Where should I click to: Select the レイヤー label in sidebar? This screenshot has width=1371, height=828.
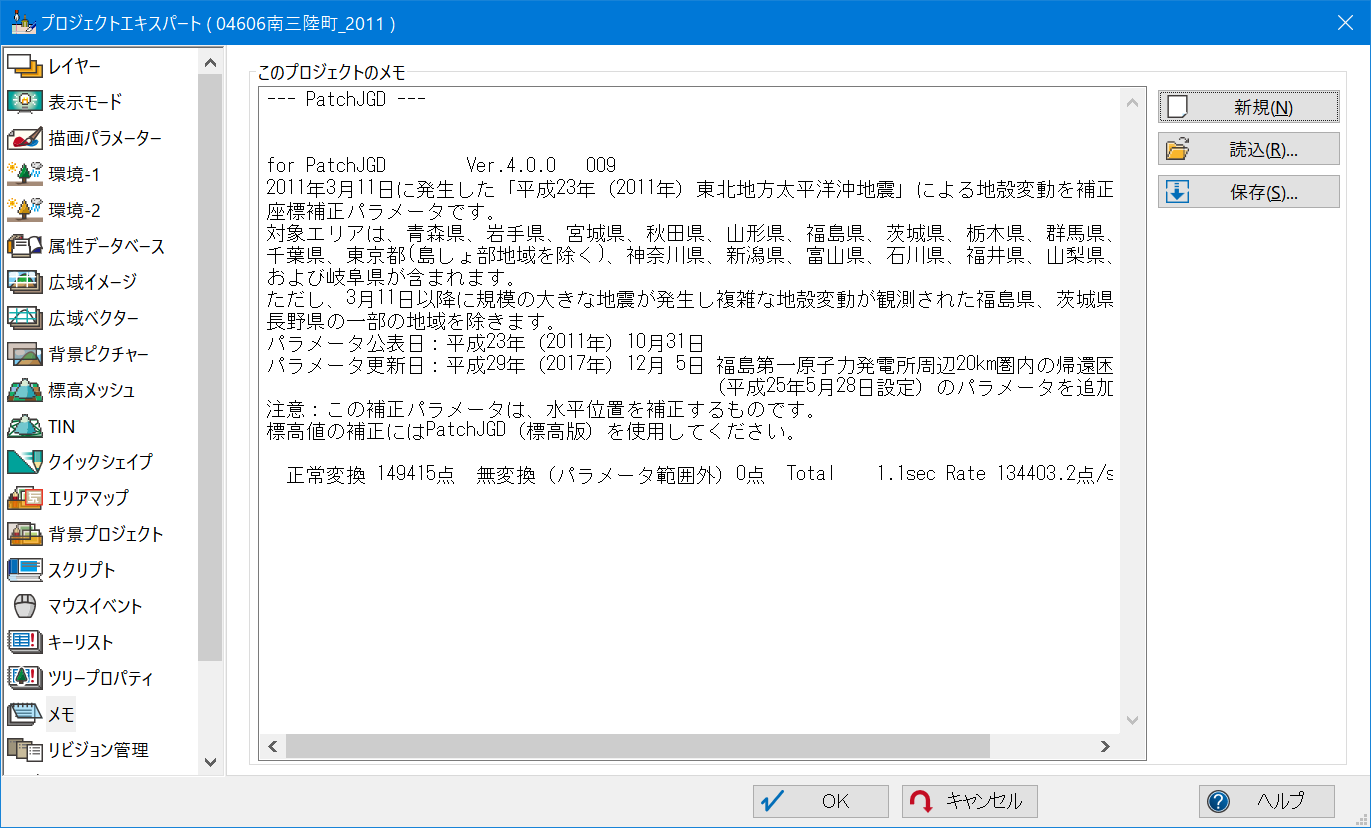75,66
